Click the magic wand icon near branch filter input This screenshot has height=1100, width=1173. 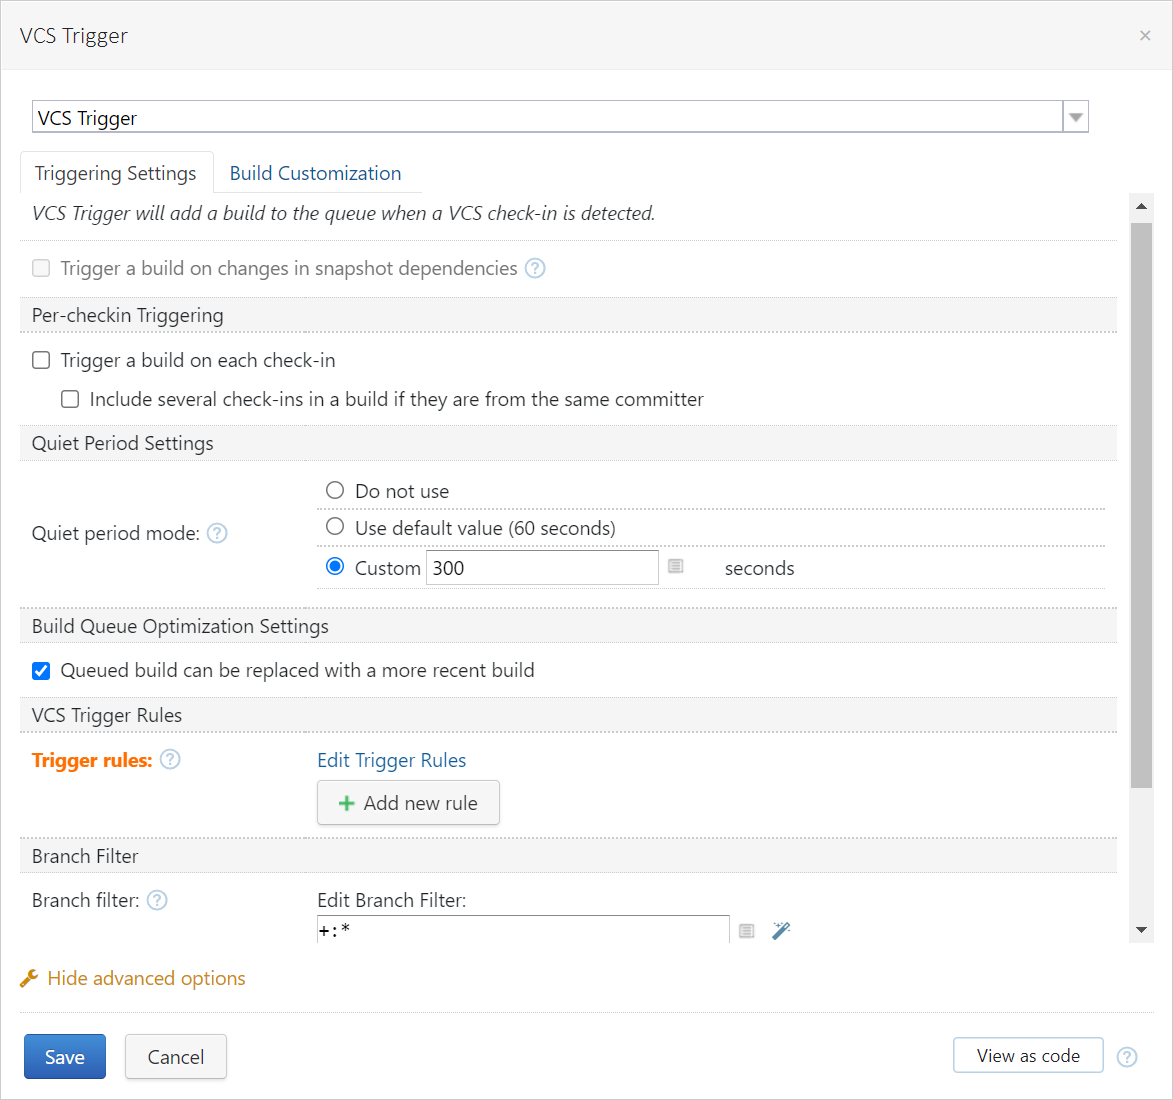pos(781,930)
